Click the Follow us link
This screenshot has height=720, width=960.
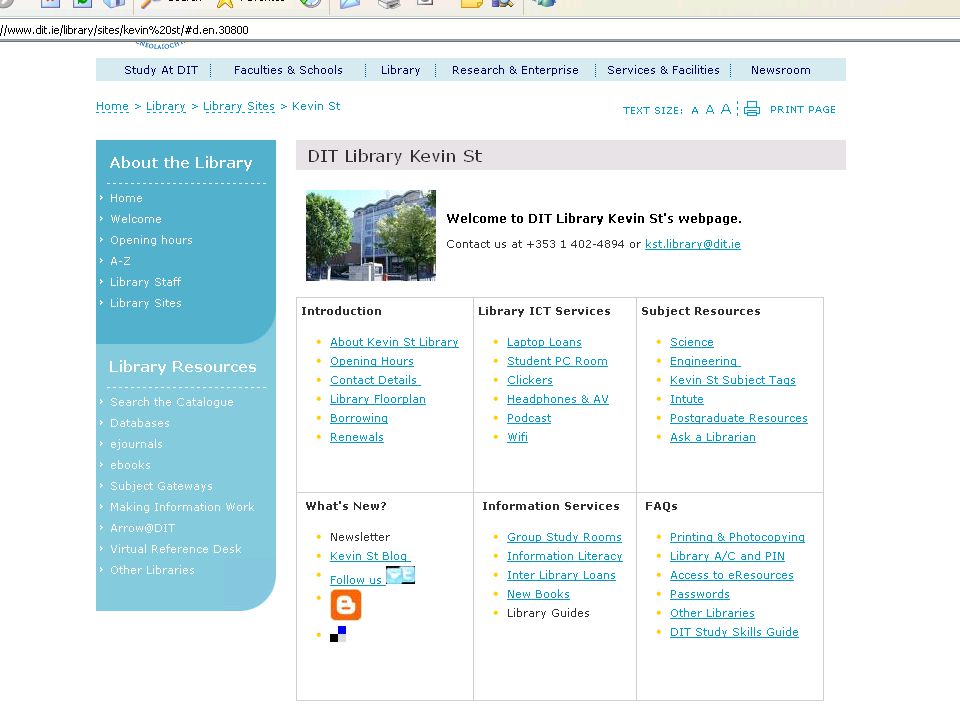point(357,579)
